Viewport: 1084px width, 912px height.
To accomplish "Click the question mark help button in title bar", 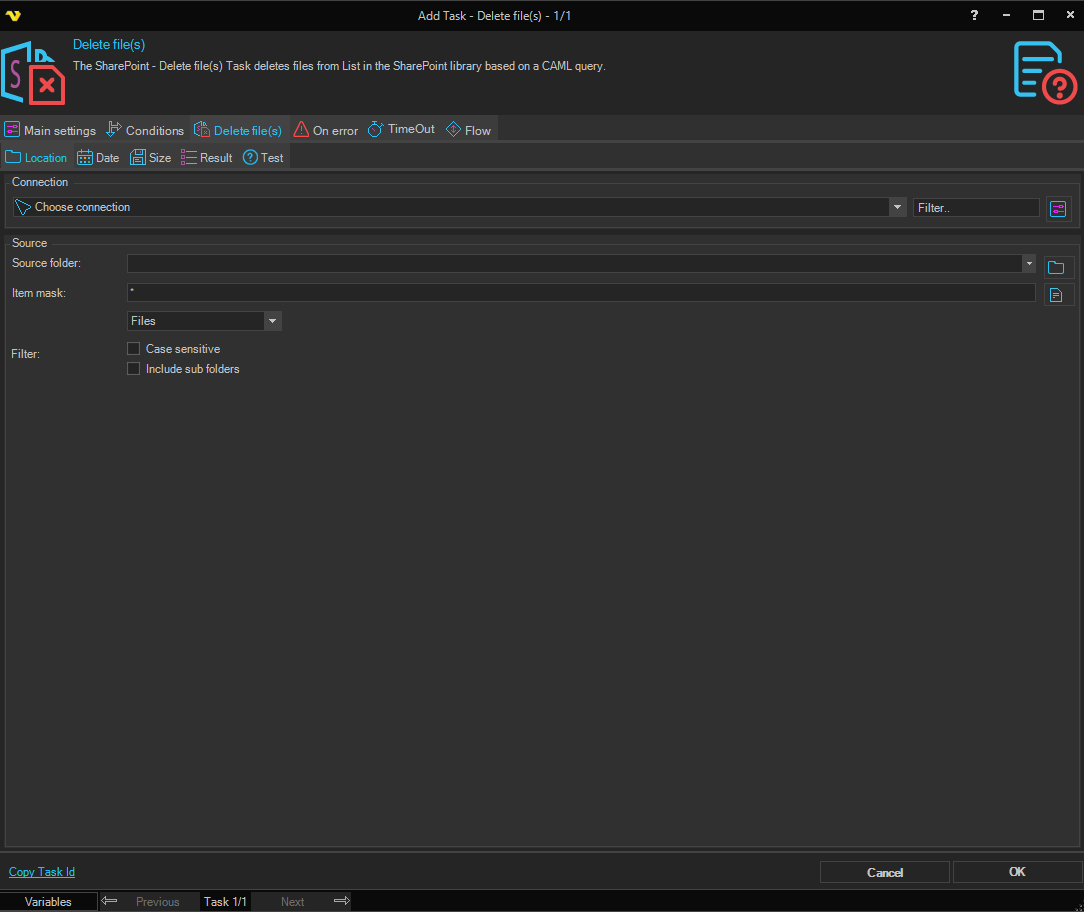I will (x=974, y=15).
